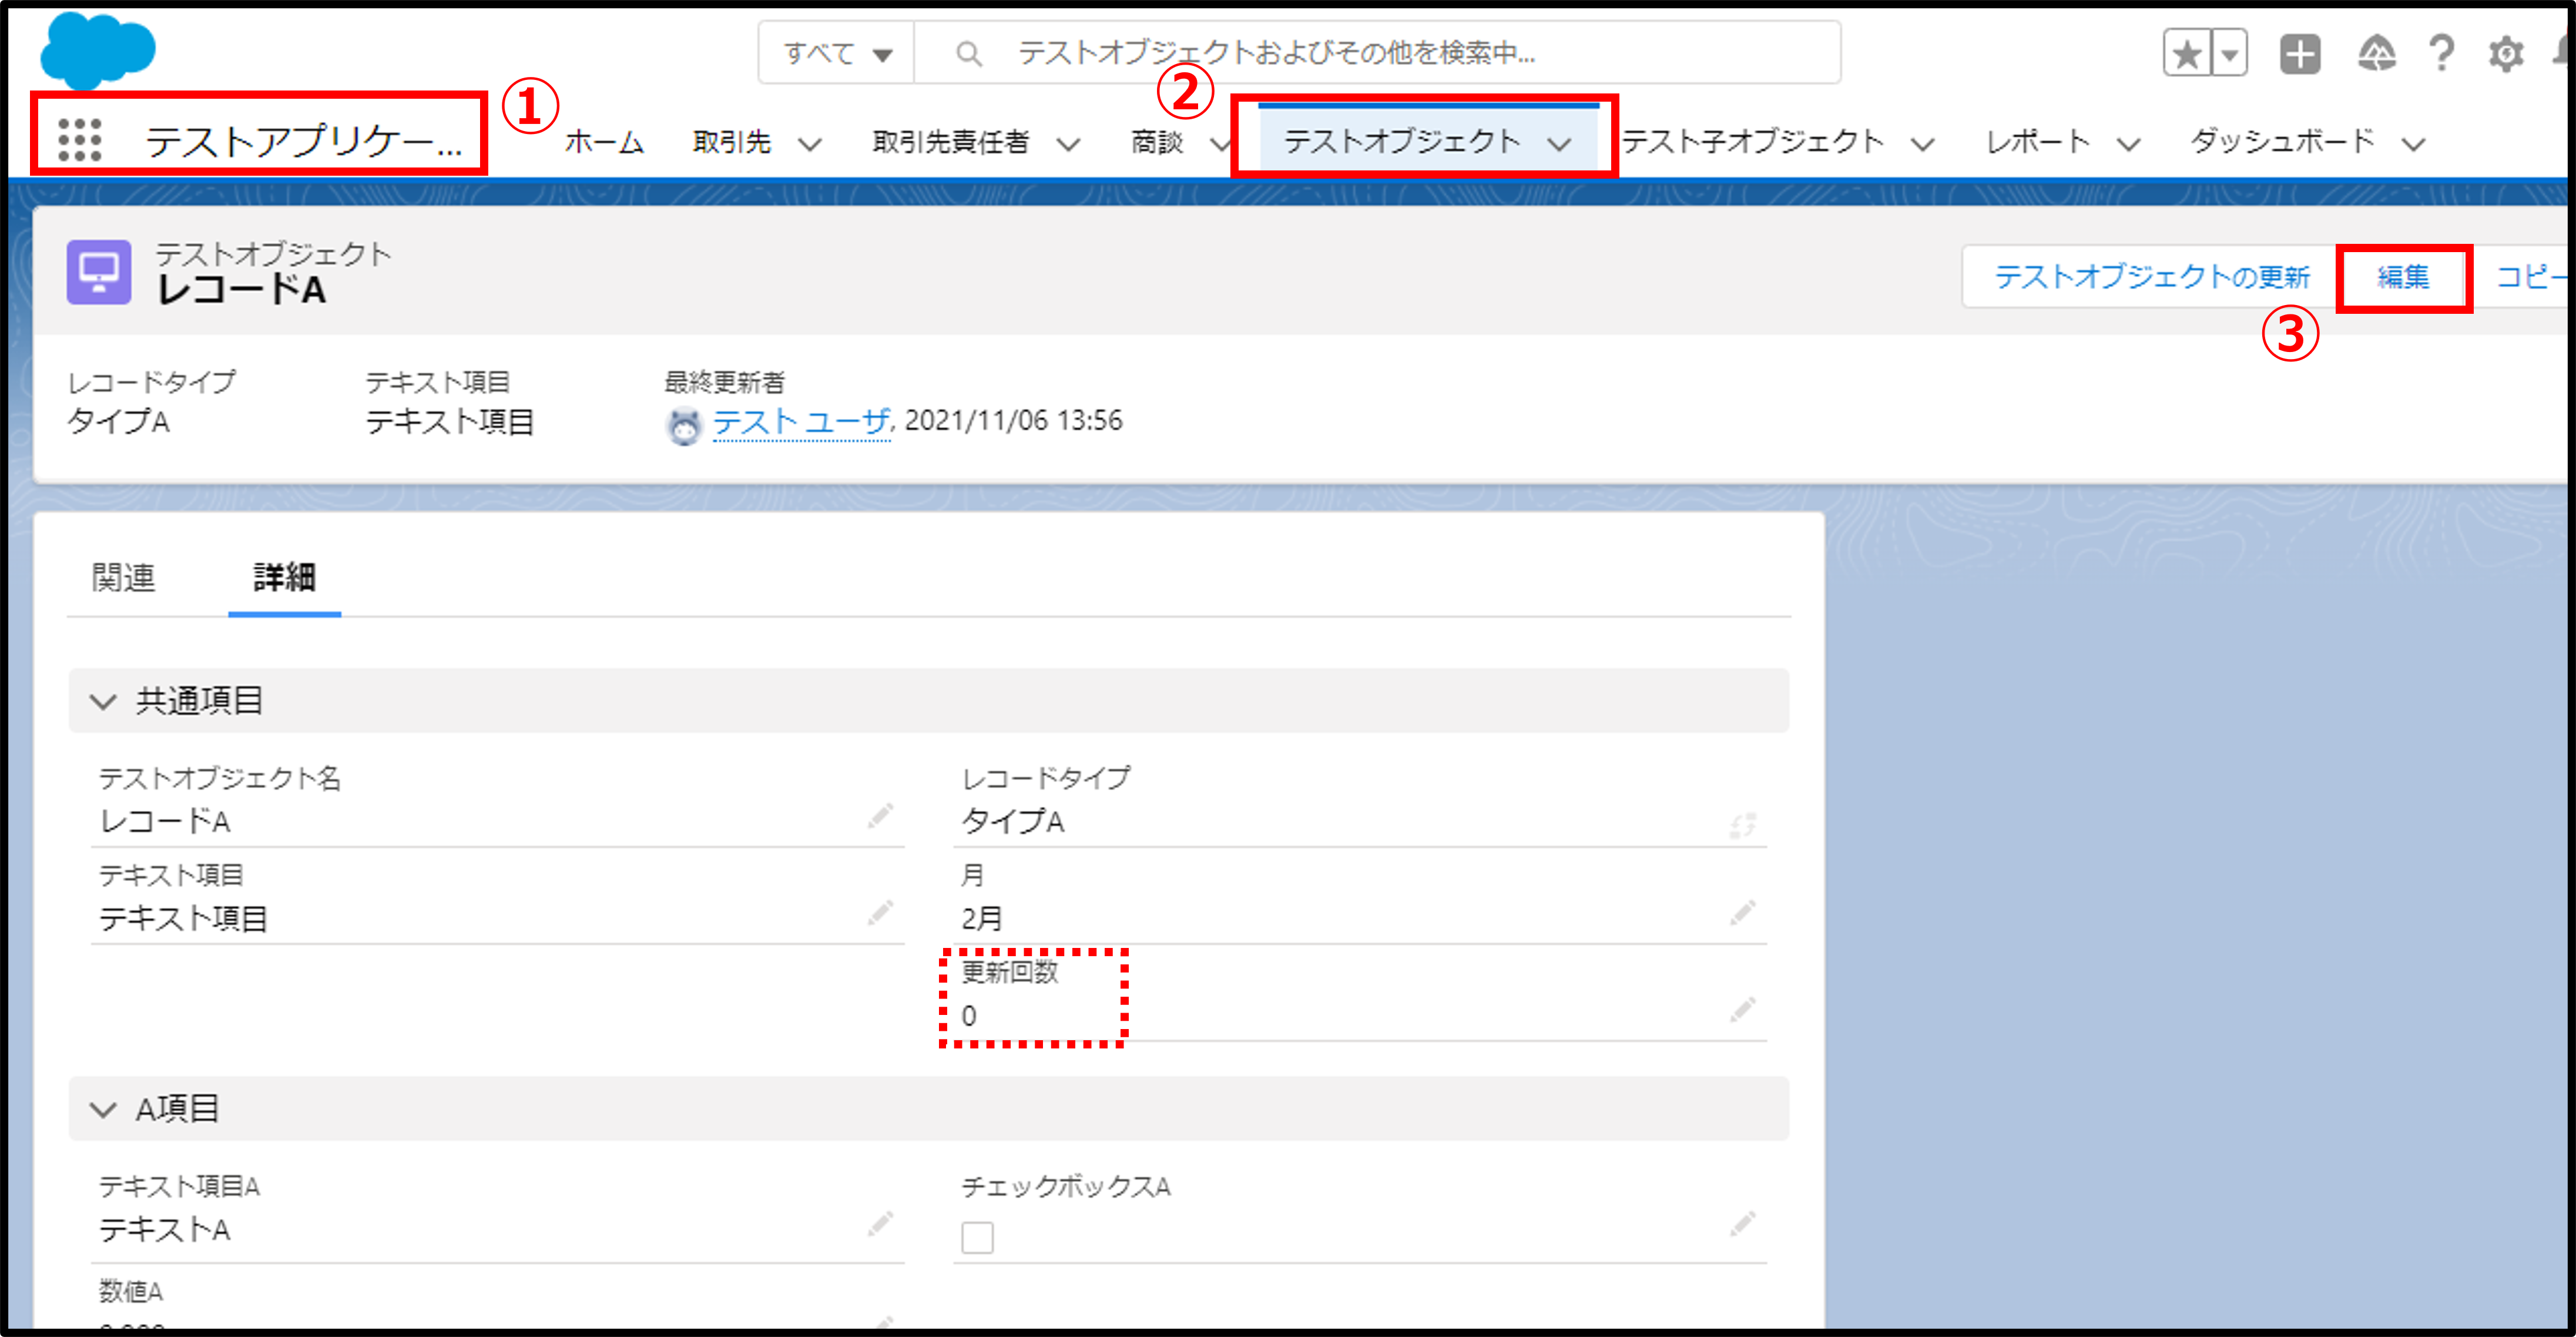Collapse the A項目 section
Screen dimensions: 2576x1337
point(103,1109)
